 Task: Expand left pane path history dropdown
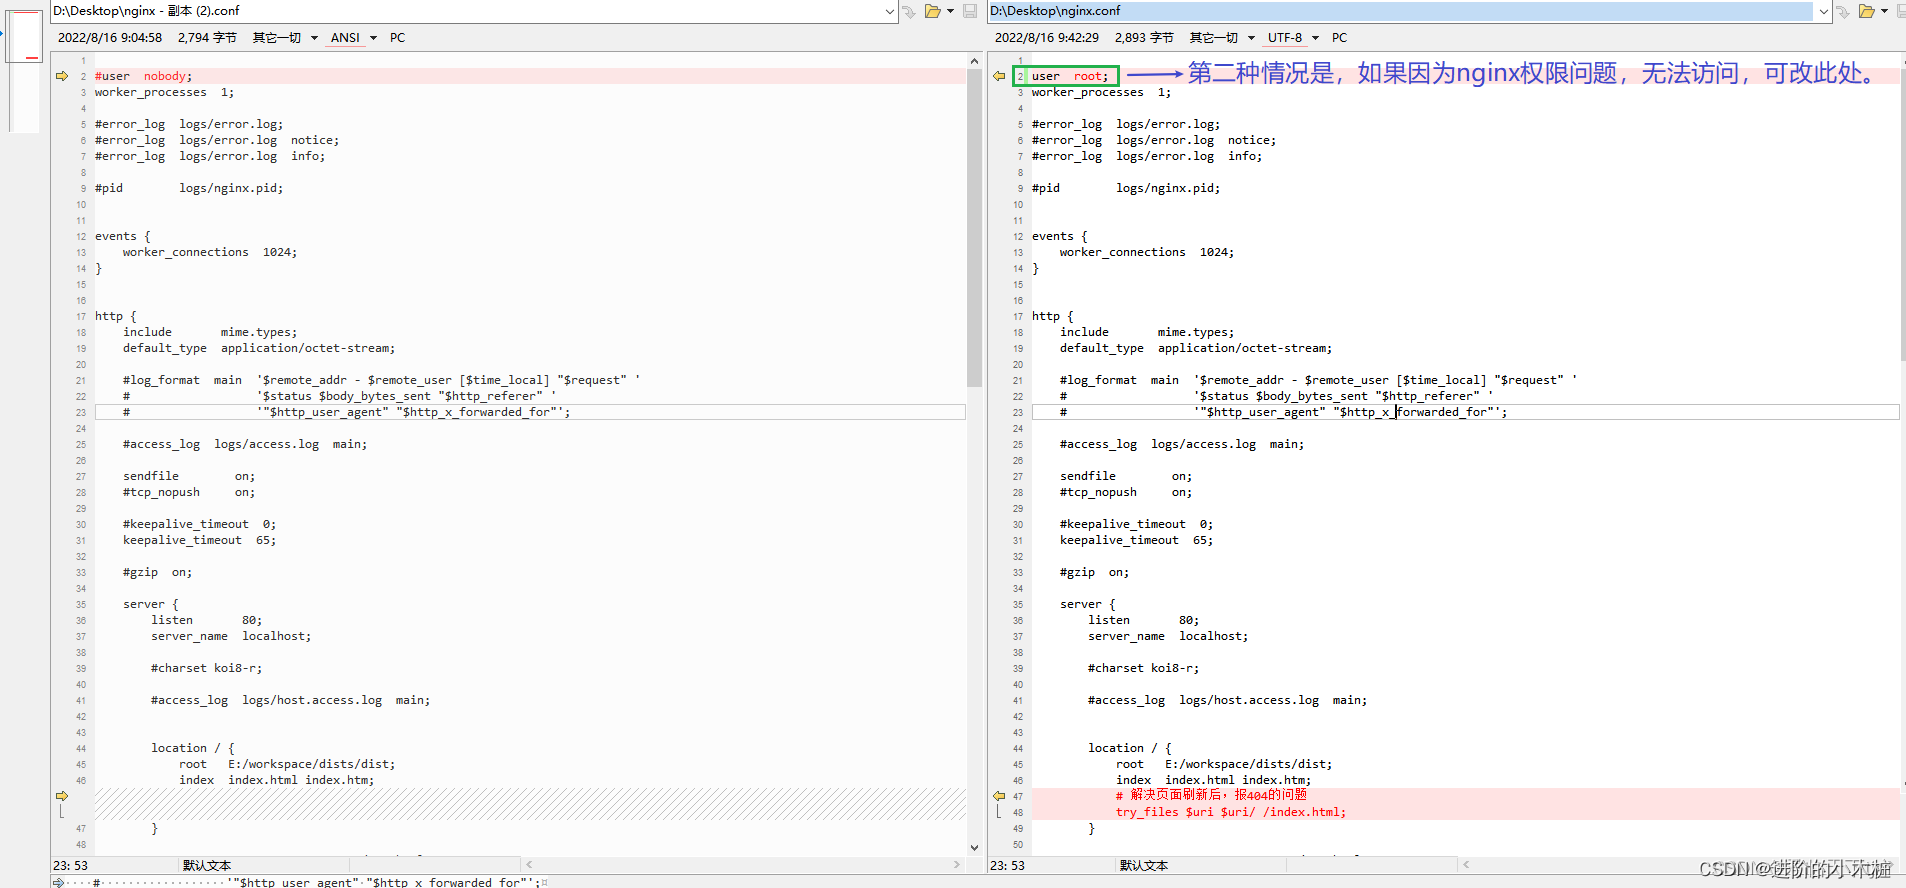click(890, 11)
